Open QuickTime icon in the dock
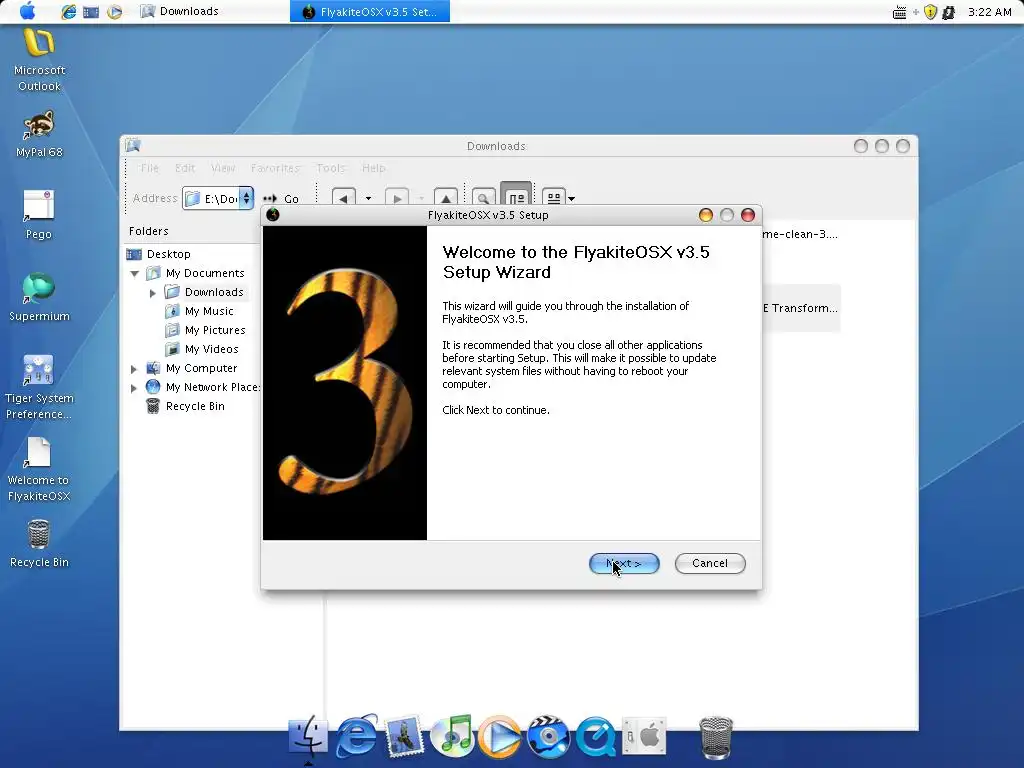 click(x=596, y=736)
